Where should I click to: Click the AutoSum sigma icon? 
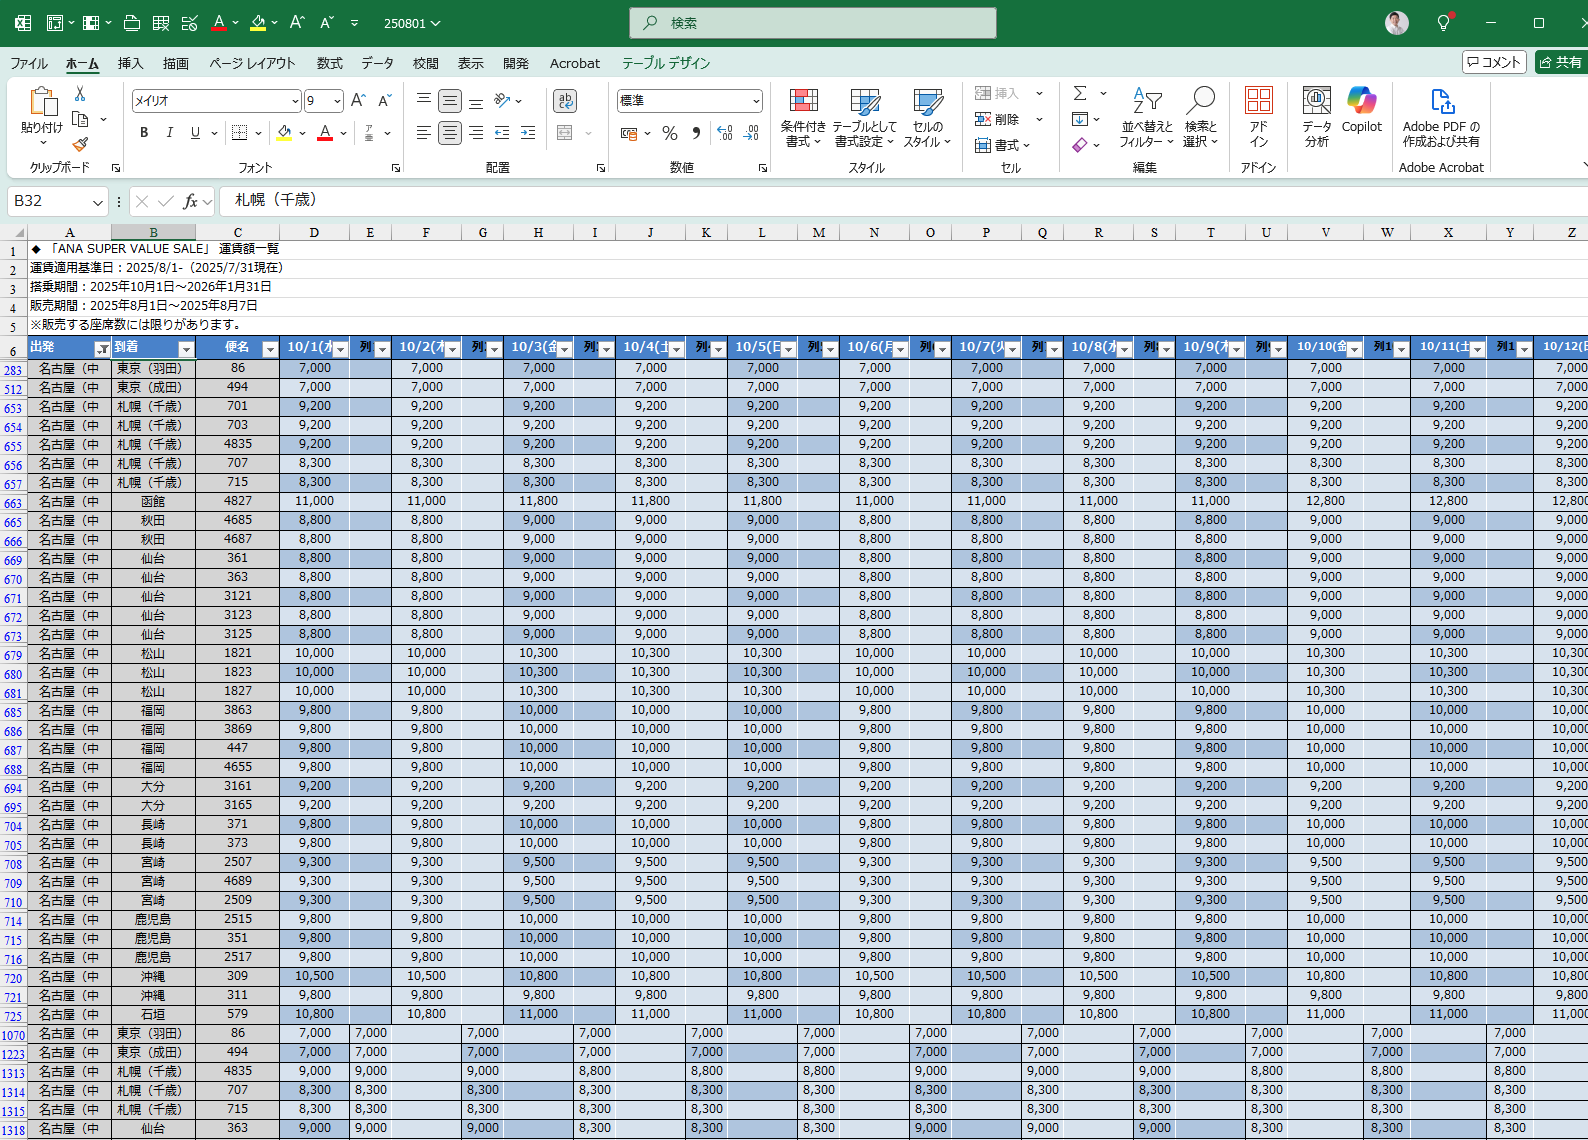(1080, 93)
